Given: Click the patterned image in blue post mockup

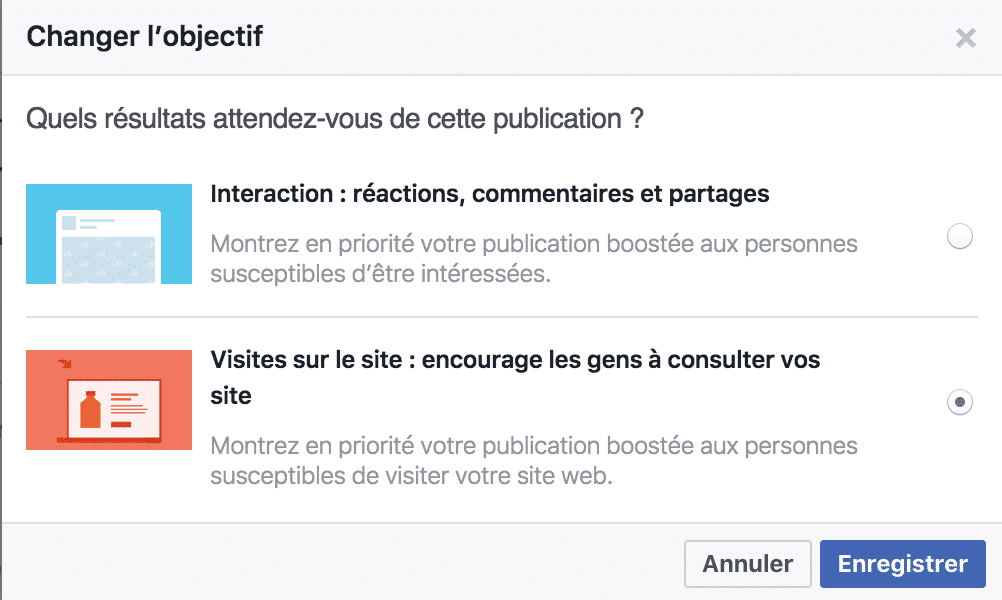Looking at the screenshot, I should click(x=109, y=260).
